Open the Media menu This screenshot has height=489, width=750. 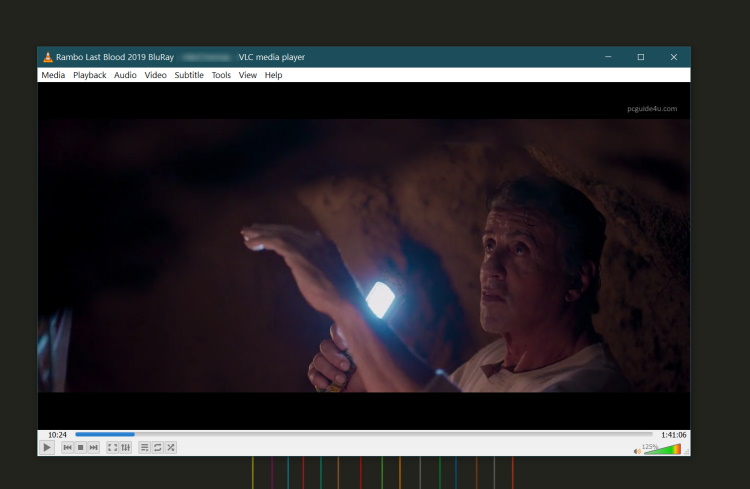click(x=53, y=75)
